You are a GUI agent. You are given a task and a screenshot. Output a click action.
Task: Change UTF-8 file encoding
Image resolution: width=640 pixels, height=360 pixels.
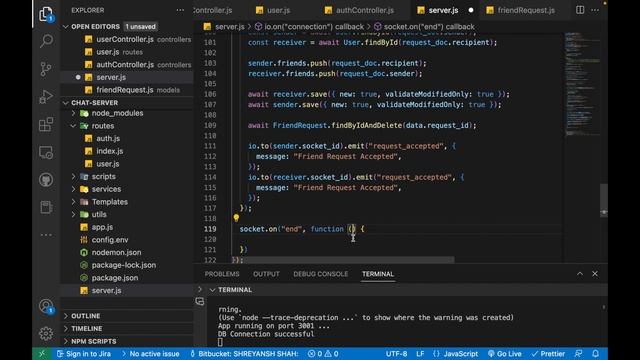tap(396, 354)
